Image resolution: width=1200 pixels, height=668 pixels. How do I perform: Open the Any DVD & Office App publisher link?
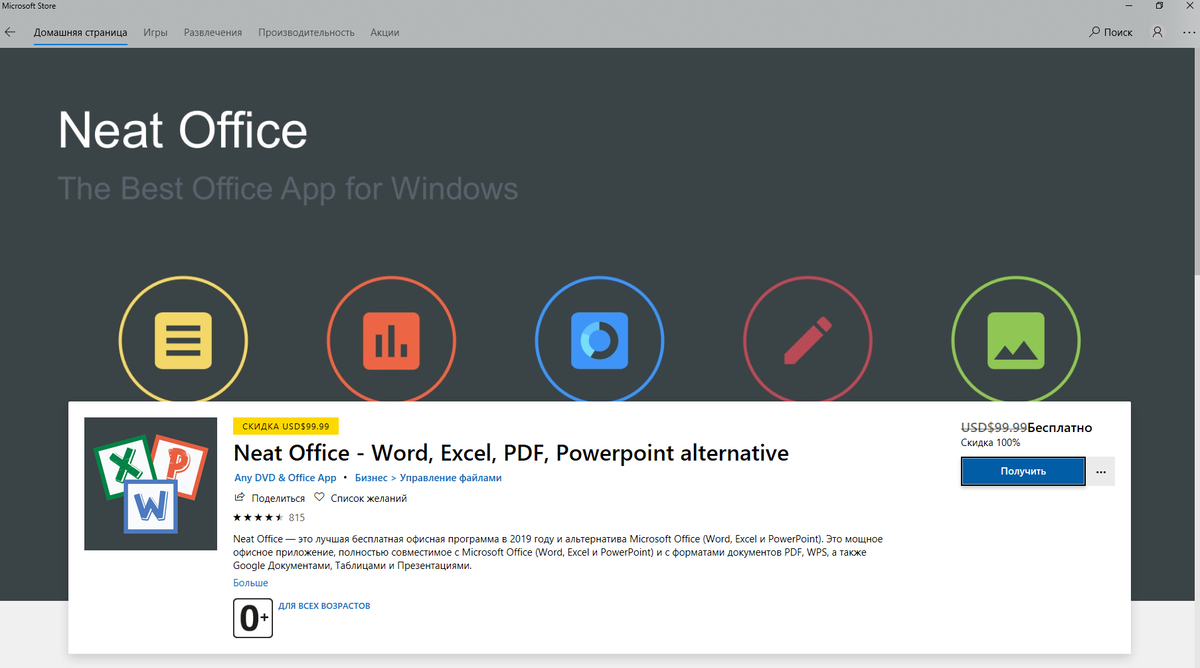285,478
